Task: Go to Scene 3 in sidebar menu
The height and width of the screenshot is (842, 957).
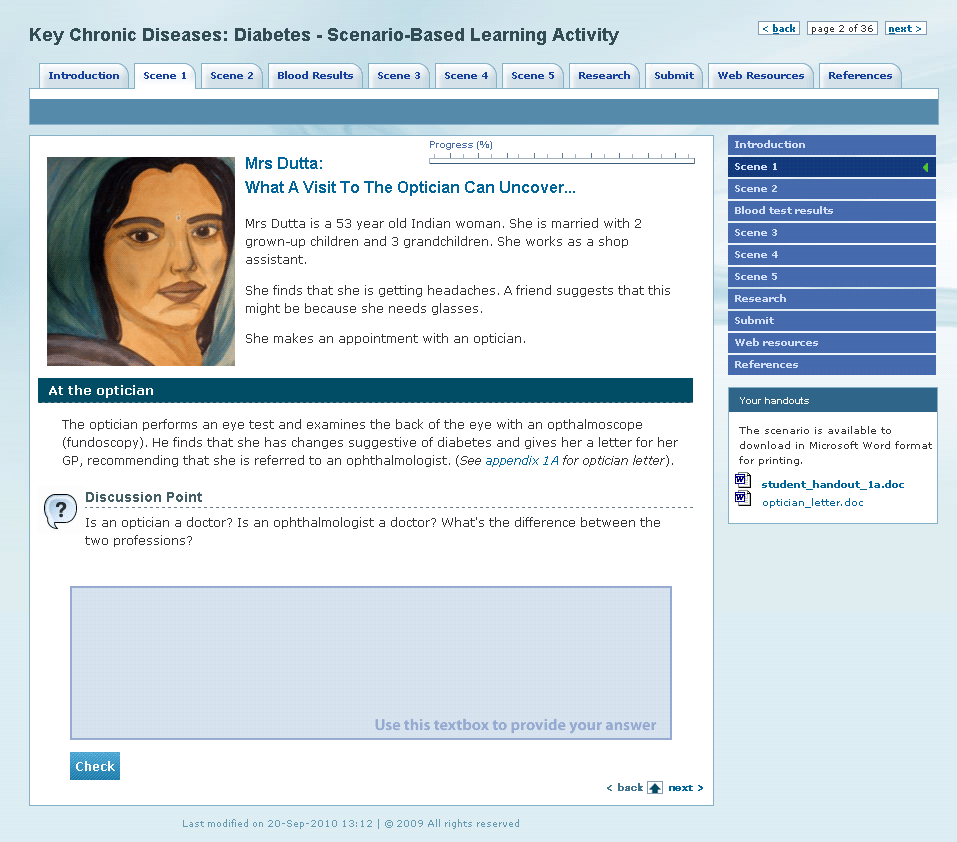Action: pyautogui.click(x=832, y=232)
